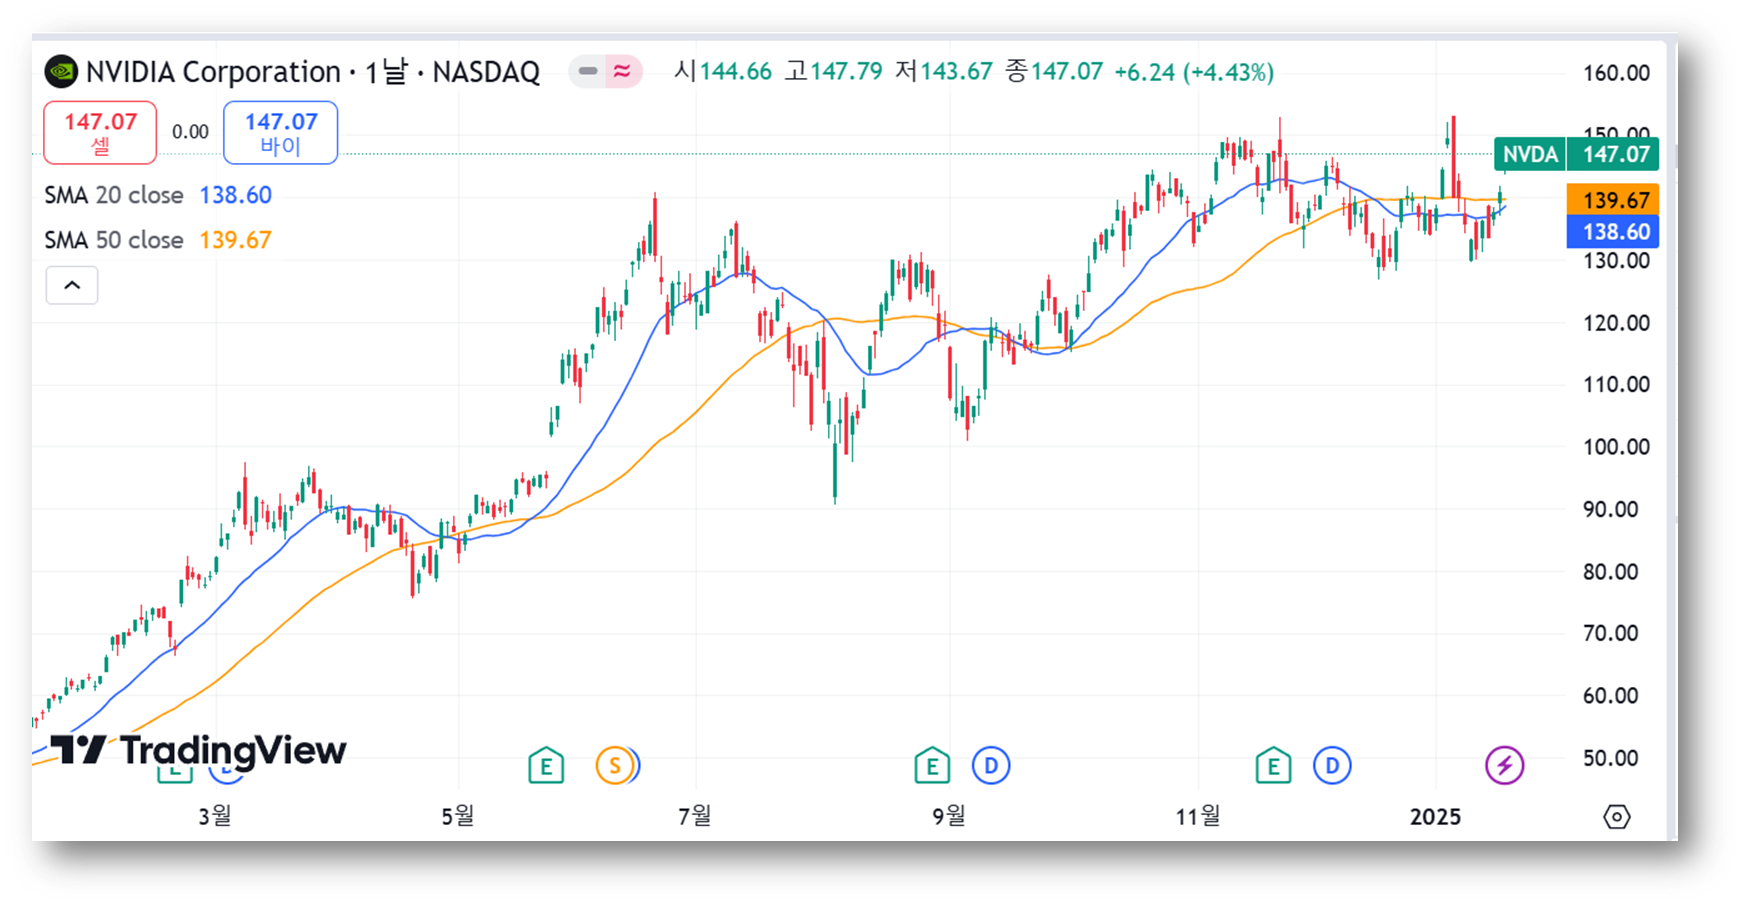Click the 160.00 price axis label
The width and height of the screenshot is (1743, 906).
[x=1616, y=73]
